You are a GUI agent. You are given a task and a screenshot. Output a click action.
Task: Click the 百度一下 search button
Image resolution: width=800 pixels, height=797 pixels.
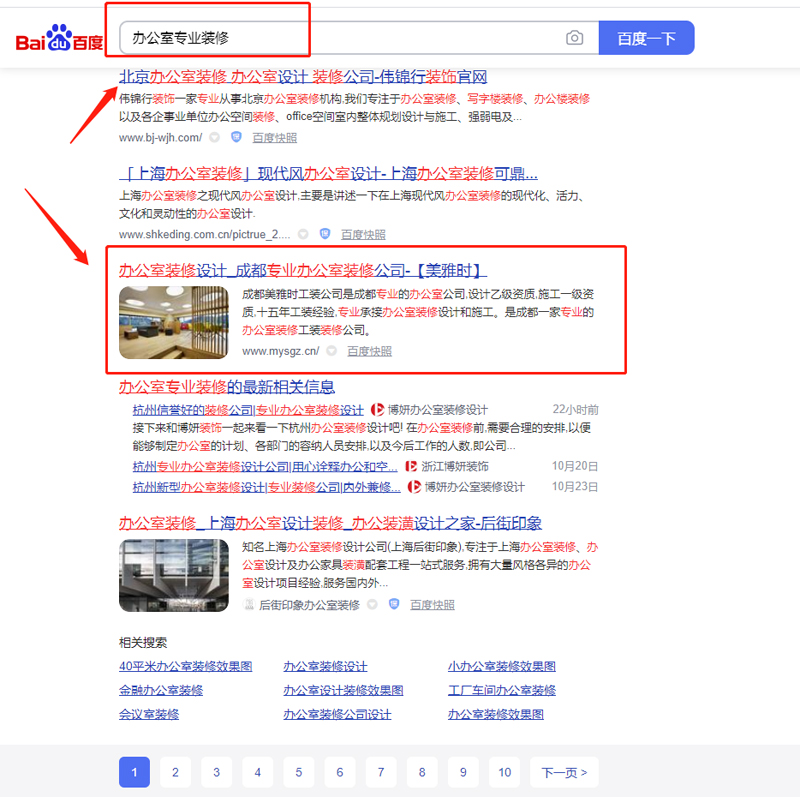[x=646, y=38]
